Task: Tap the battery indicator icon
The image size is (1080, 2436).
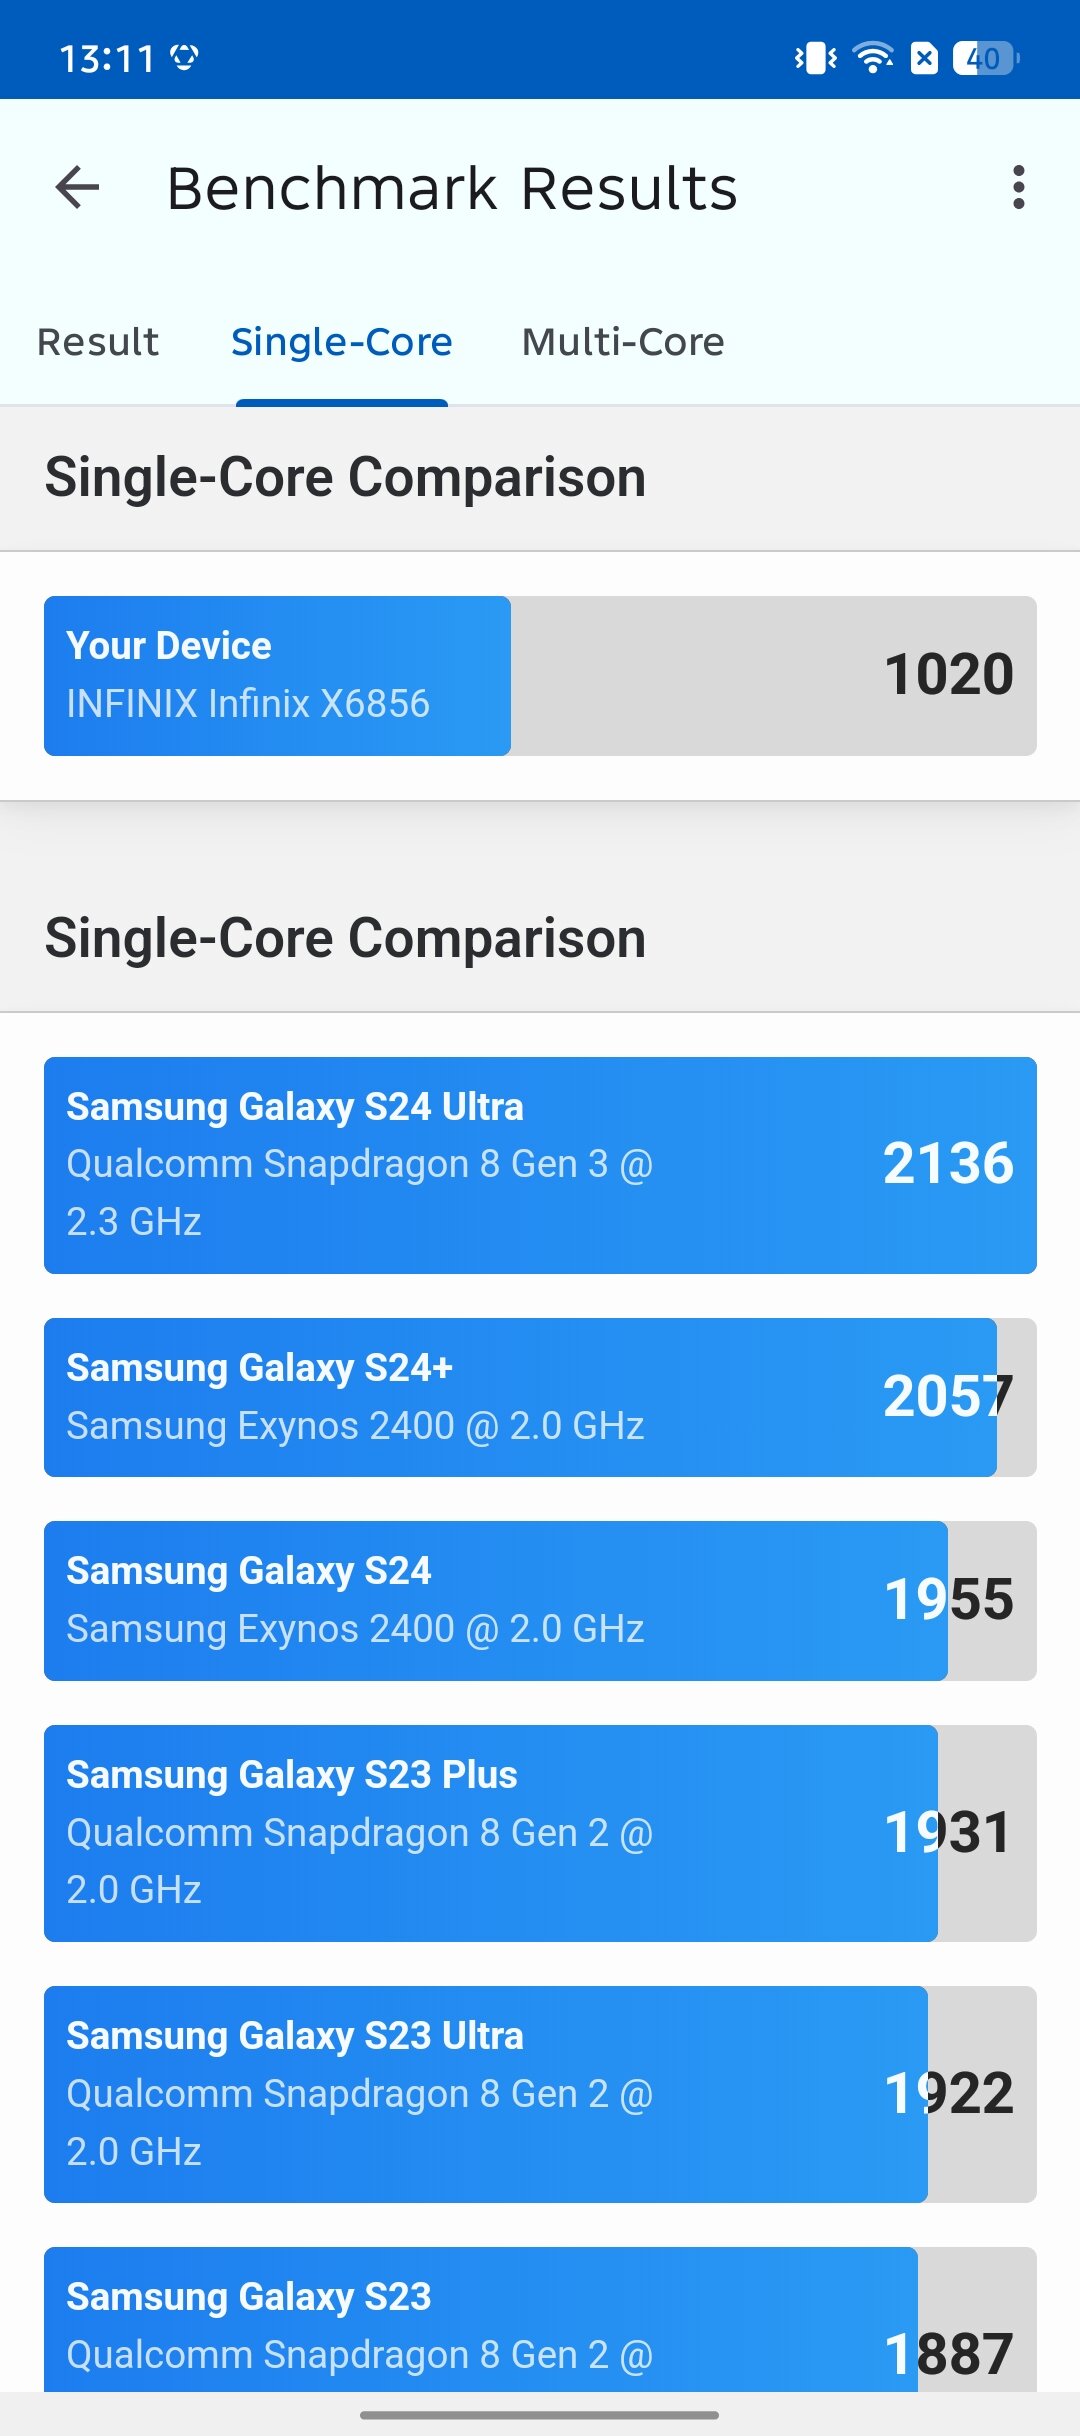Action: 986,58
